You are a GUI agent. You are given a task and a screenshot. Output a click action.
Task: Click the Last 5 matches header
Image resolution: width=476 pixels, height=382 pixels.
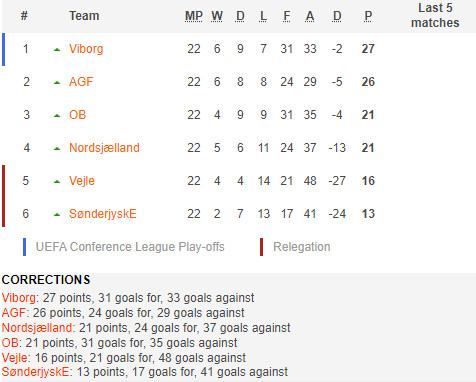click(435, 15)
